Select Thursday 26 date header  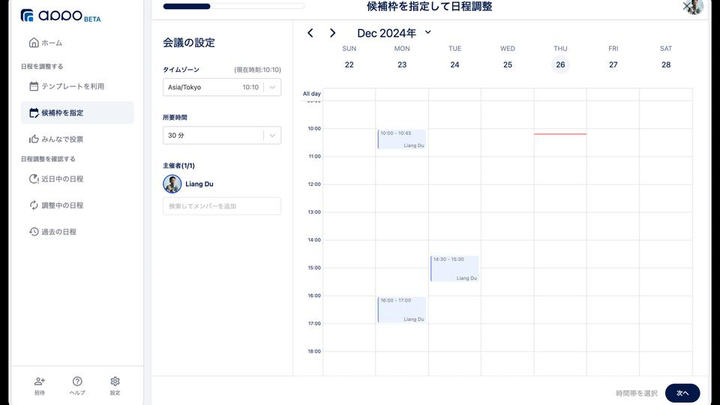(x=560, y=65)
